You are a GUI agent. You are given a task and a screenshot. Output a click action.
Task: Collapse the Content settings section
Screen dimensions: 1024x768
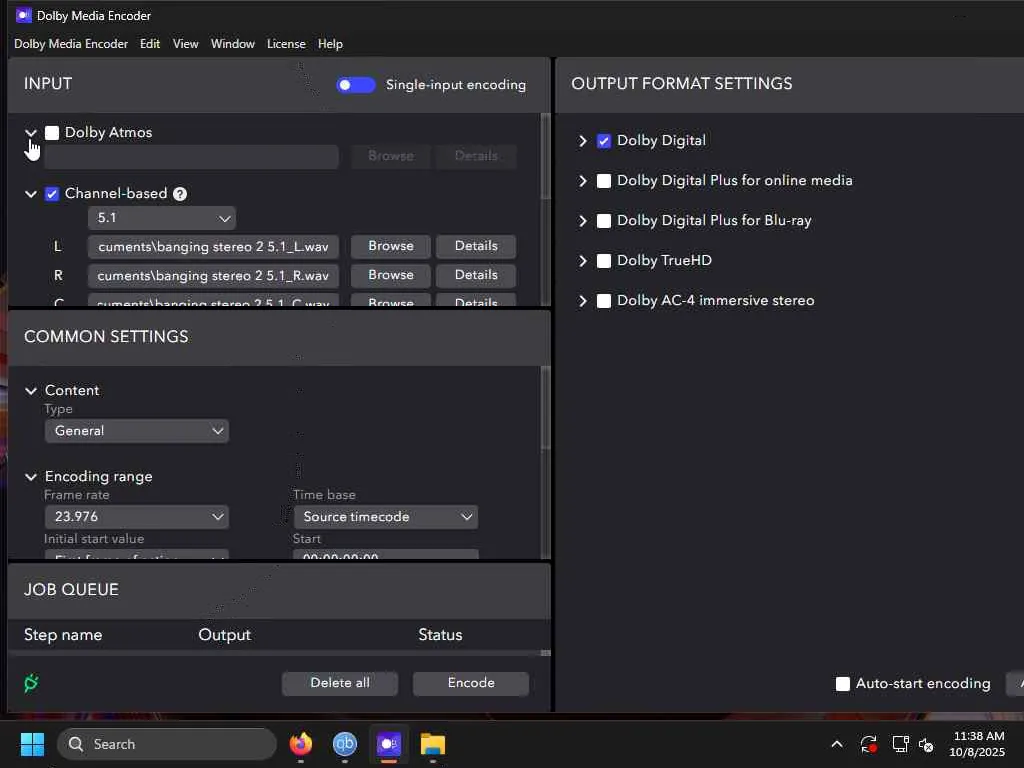click(x=31, y=391)
